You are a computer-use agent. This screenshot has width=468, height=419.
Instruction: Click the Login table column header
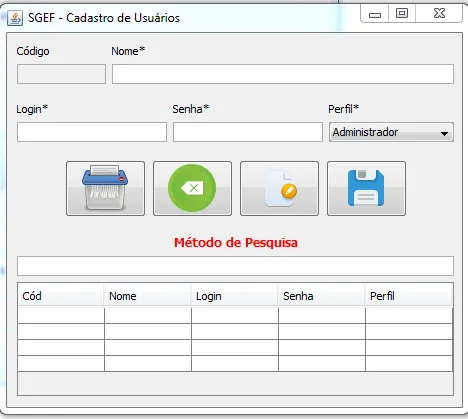[235, 296]
